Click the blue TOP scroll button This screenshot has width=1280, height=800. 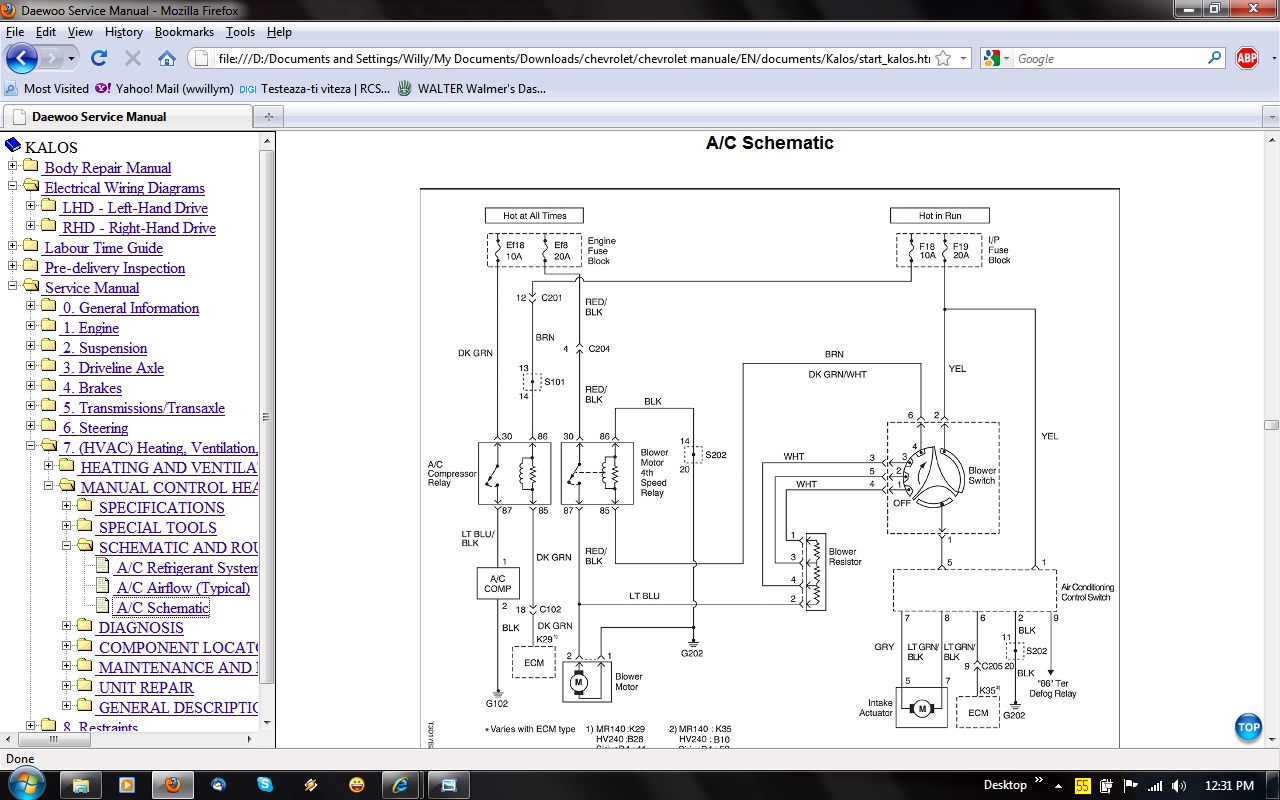[x=1248, y=727]
